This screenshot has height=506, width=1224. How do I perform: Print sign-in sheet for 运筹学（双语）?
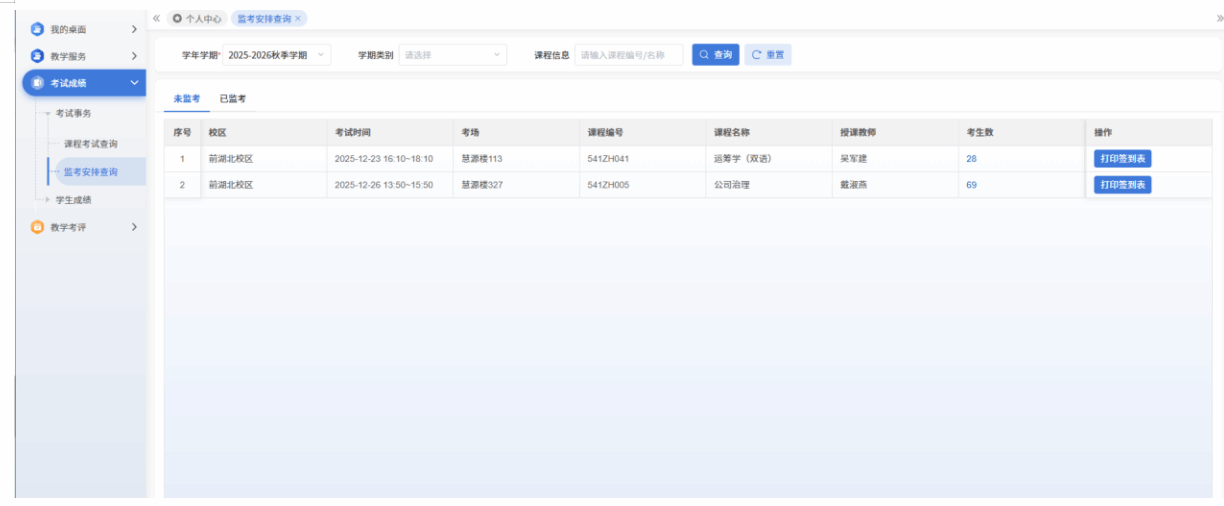coord(1122,159)
